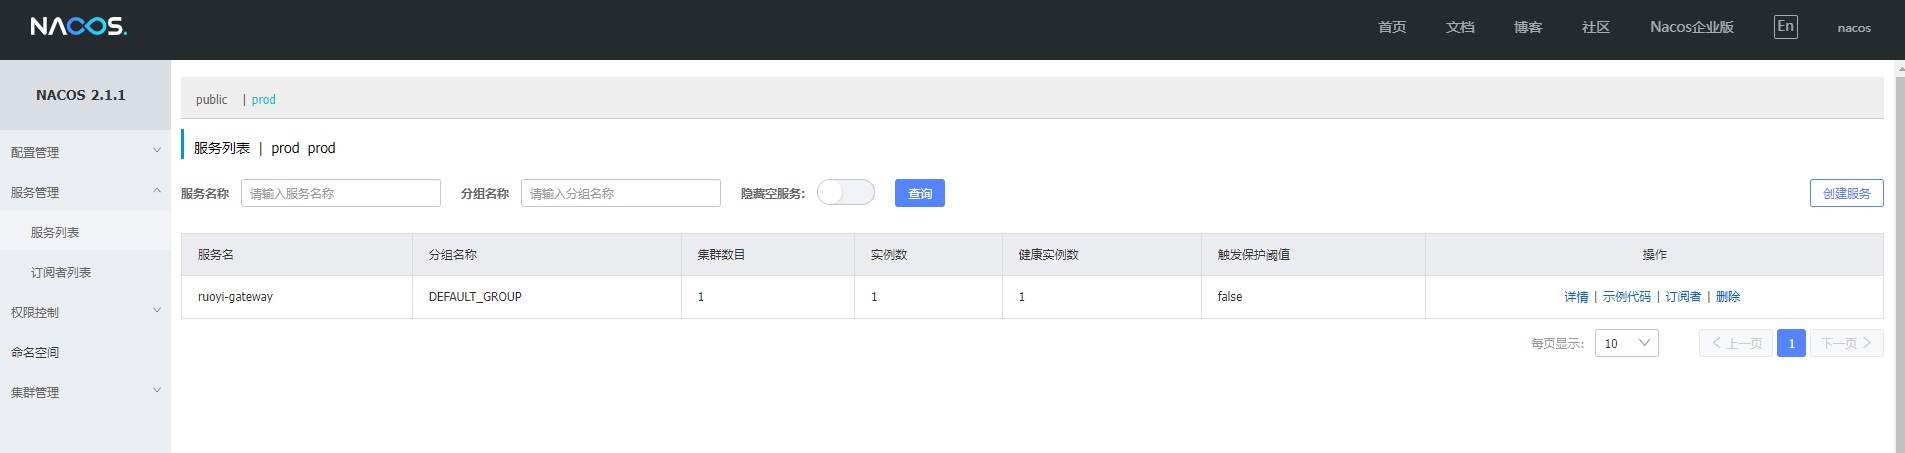Open 详情 for ruoyi-gateway
Screen dimensions: 1905x453
coord(1576,297)
